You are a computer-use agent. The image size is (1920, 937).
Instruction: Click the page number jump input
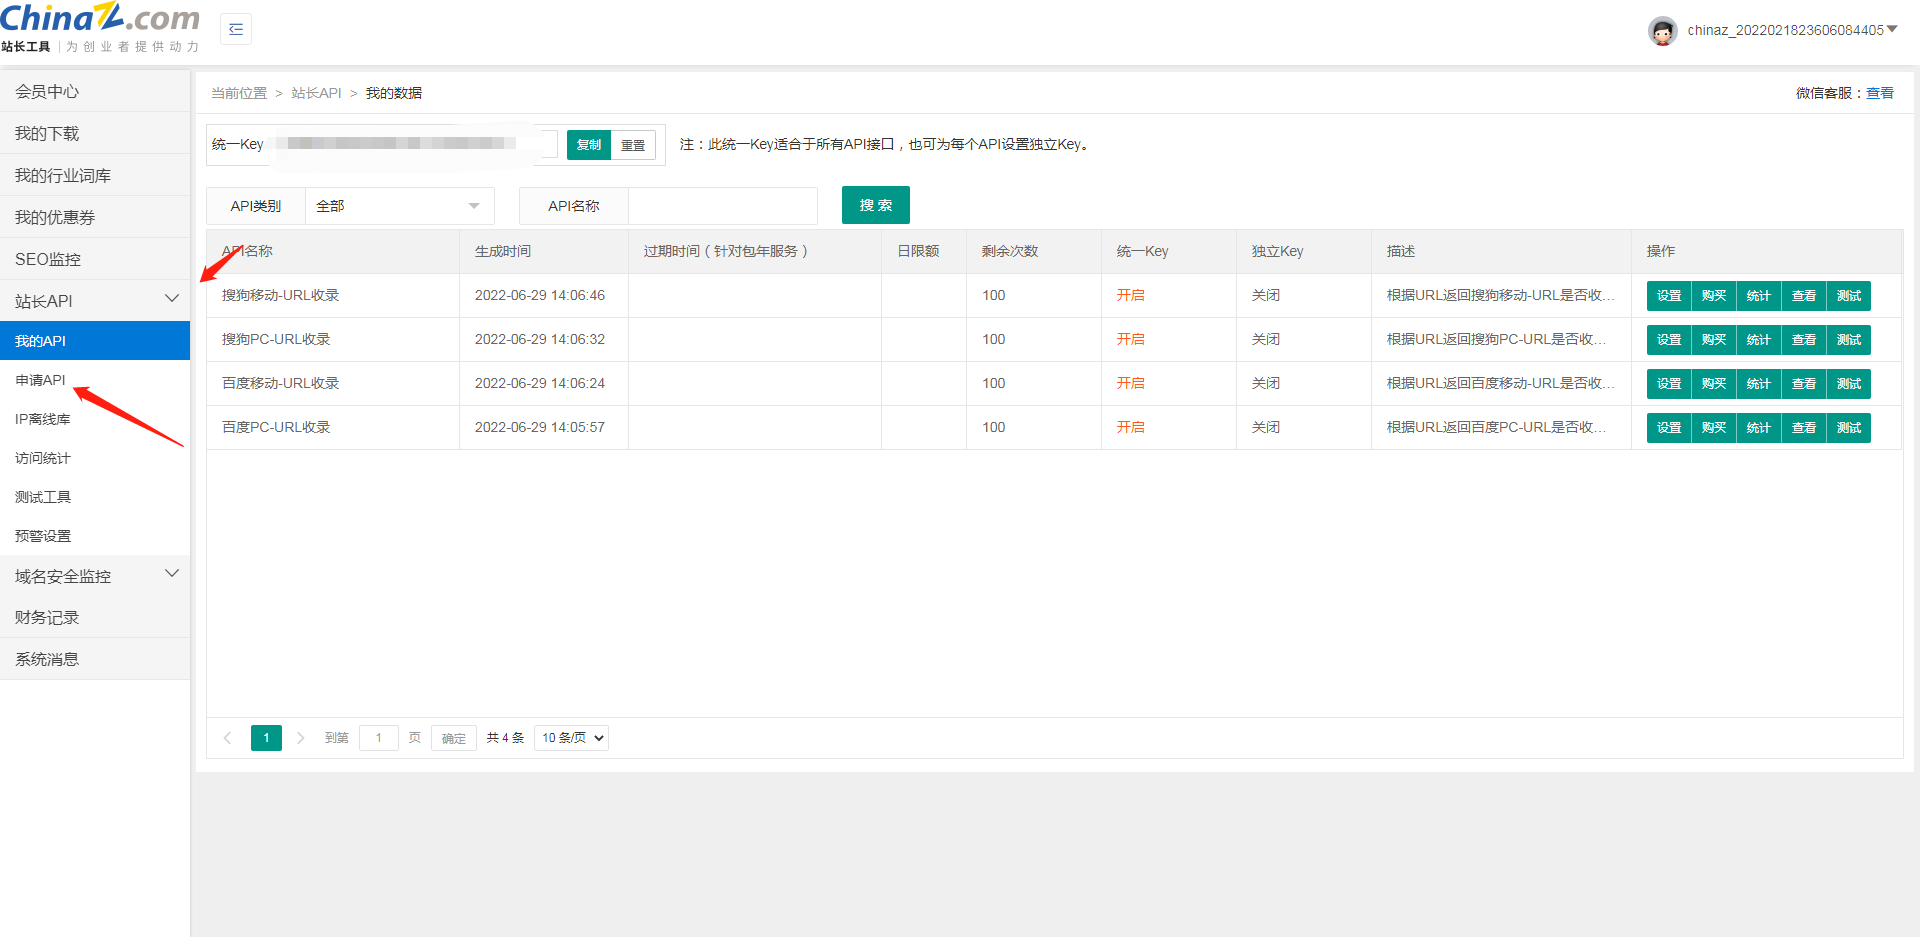(x=379, y=738)
